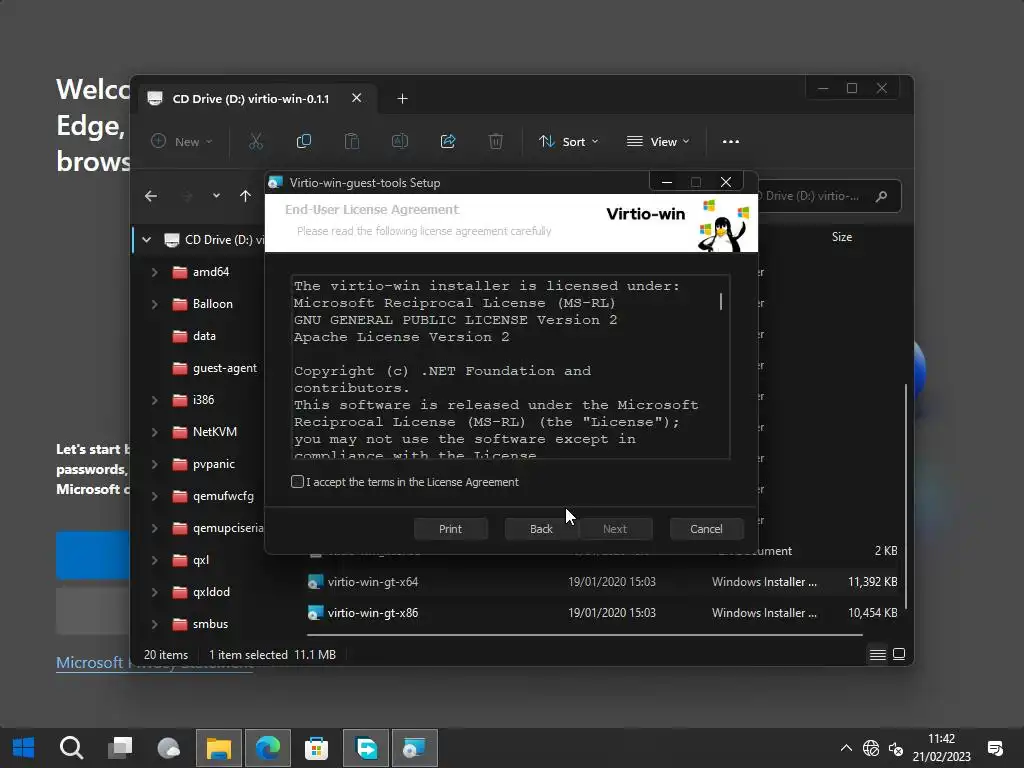The width and height of the screenshot is (1024, 768).
Task: Open the notifications icon in the tray
Action: (x=995, y=748)
